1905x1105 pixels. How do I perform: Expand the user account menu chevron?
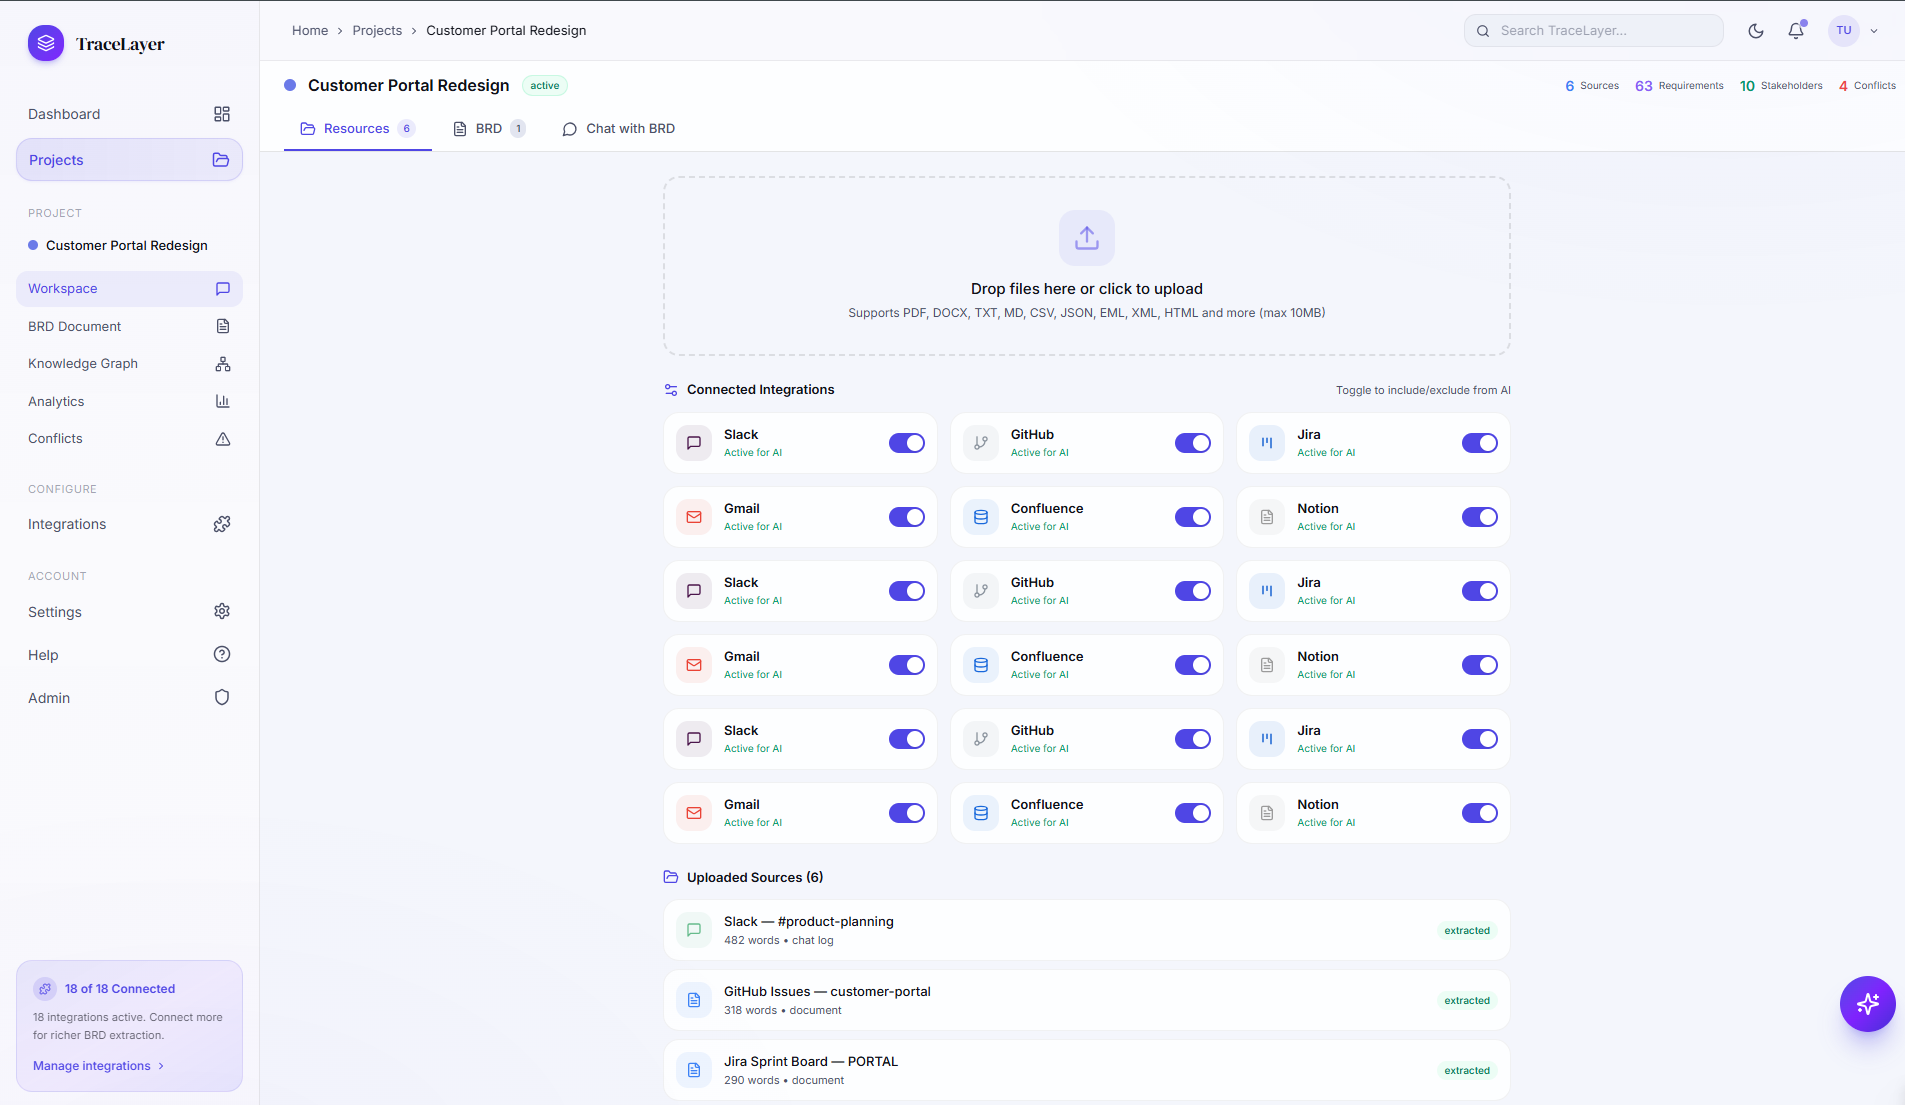click(1874, 31)
